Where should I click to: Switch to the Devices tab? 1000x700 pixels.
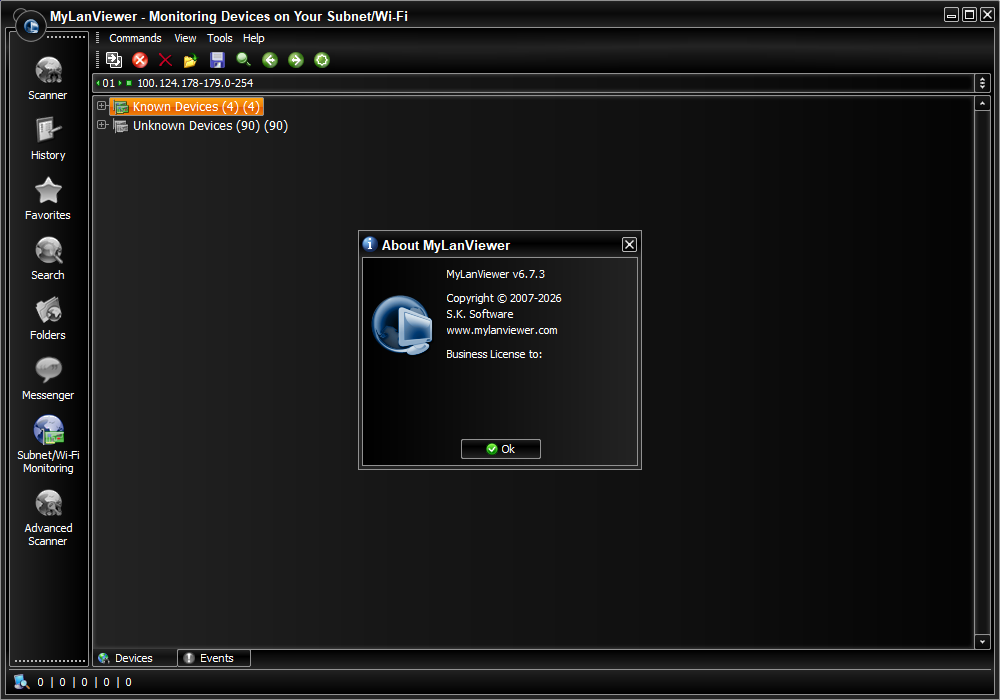pos(135,658)
